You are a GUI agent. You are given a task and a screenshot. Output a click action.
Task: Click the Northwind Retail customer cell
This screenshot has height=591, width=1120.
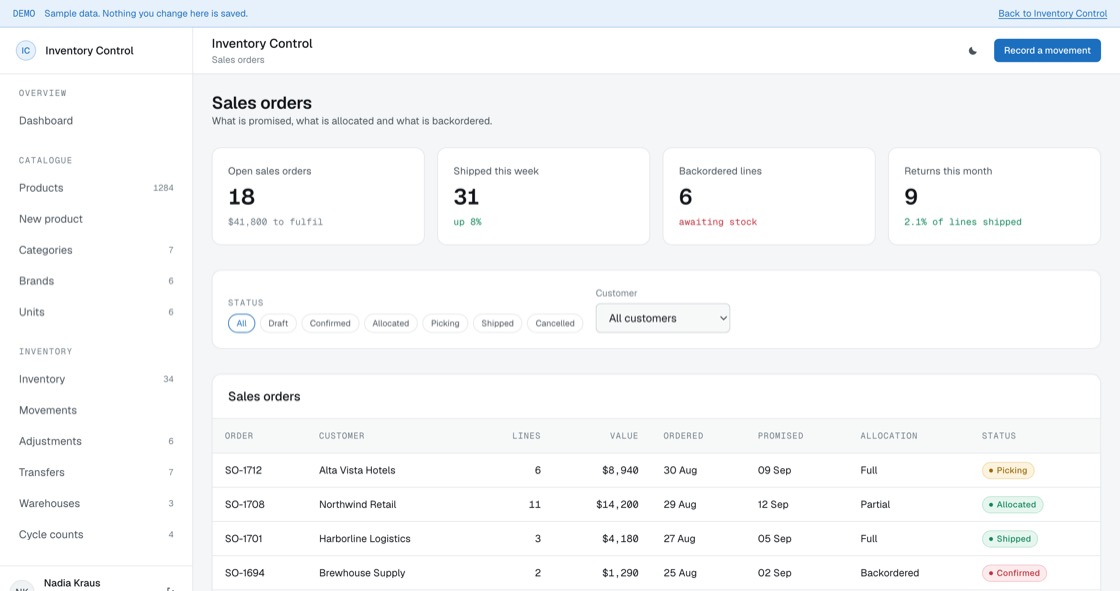(358, 505)
